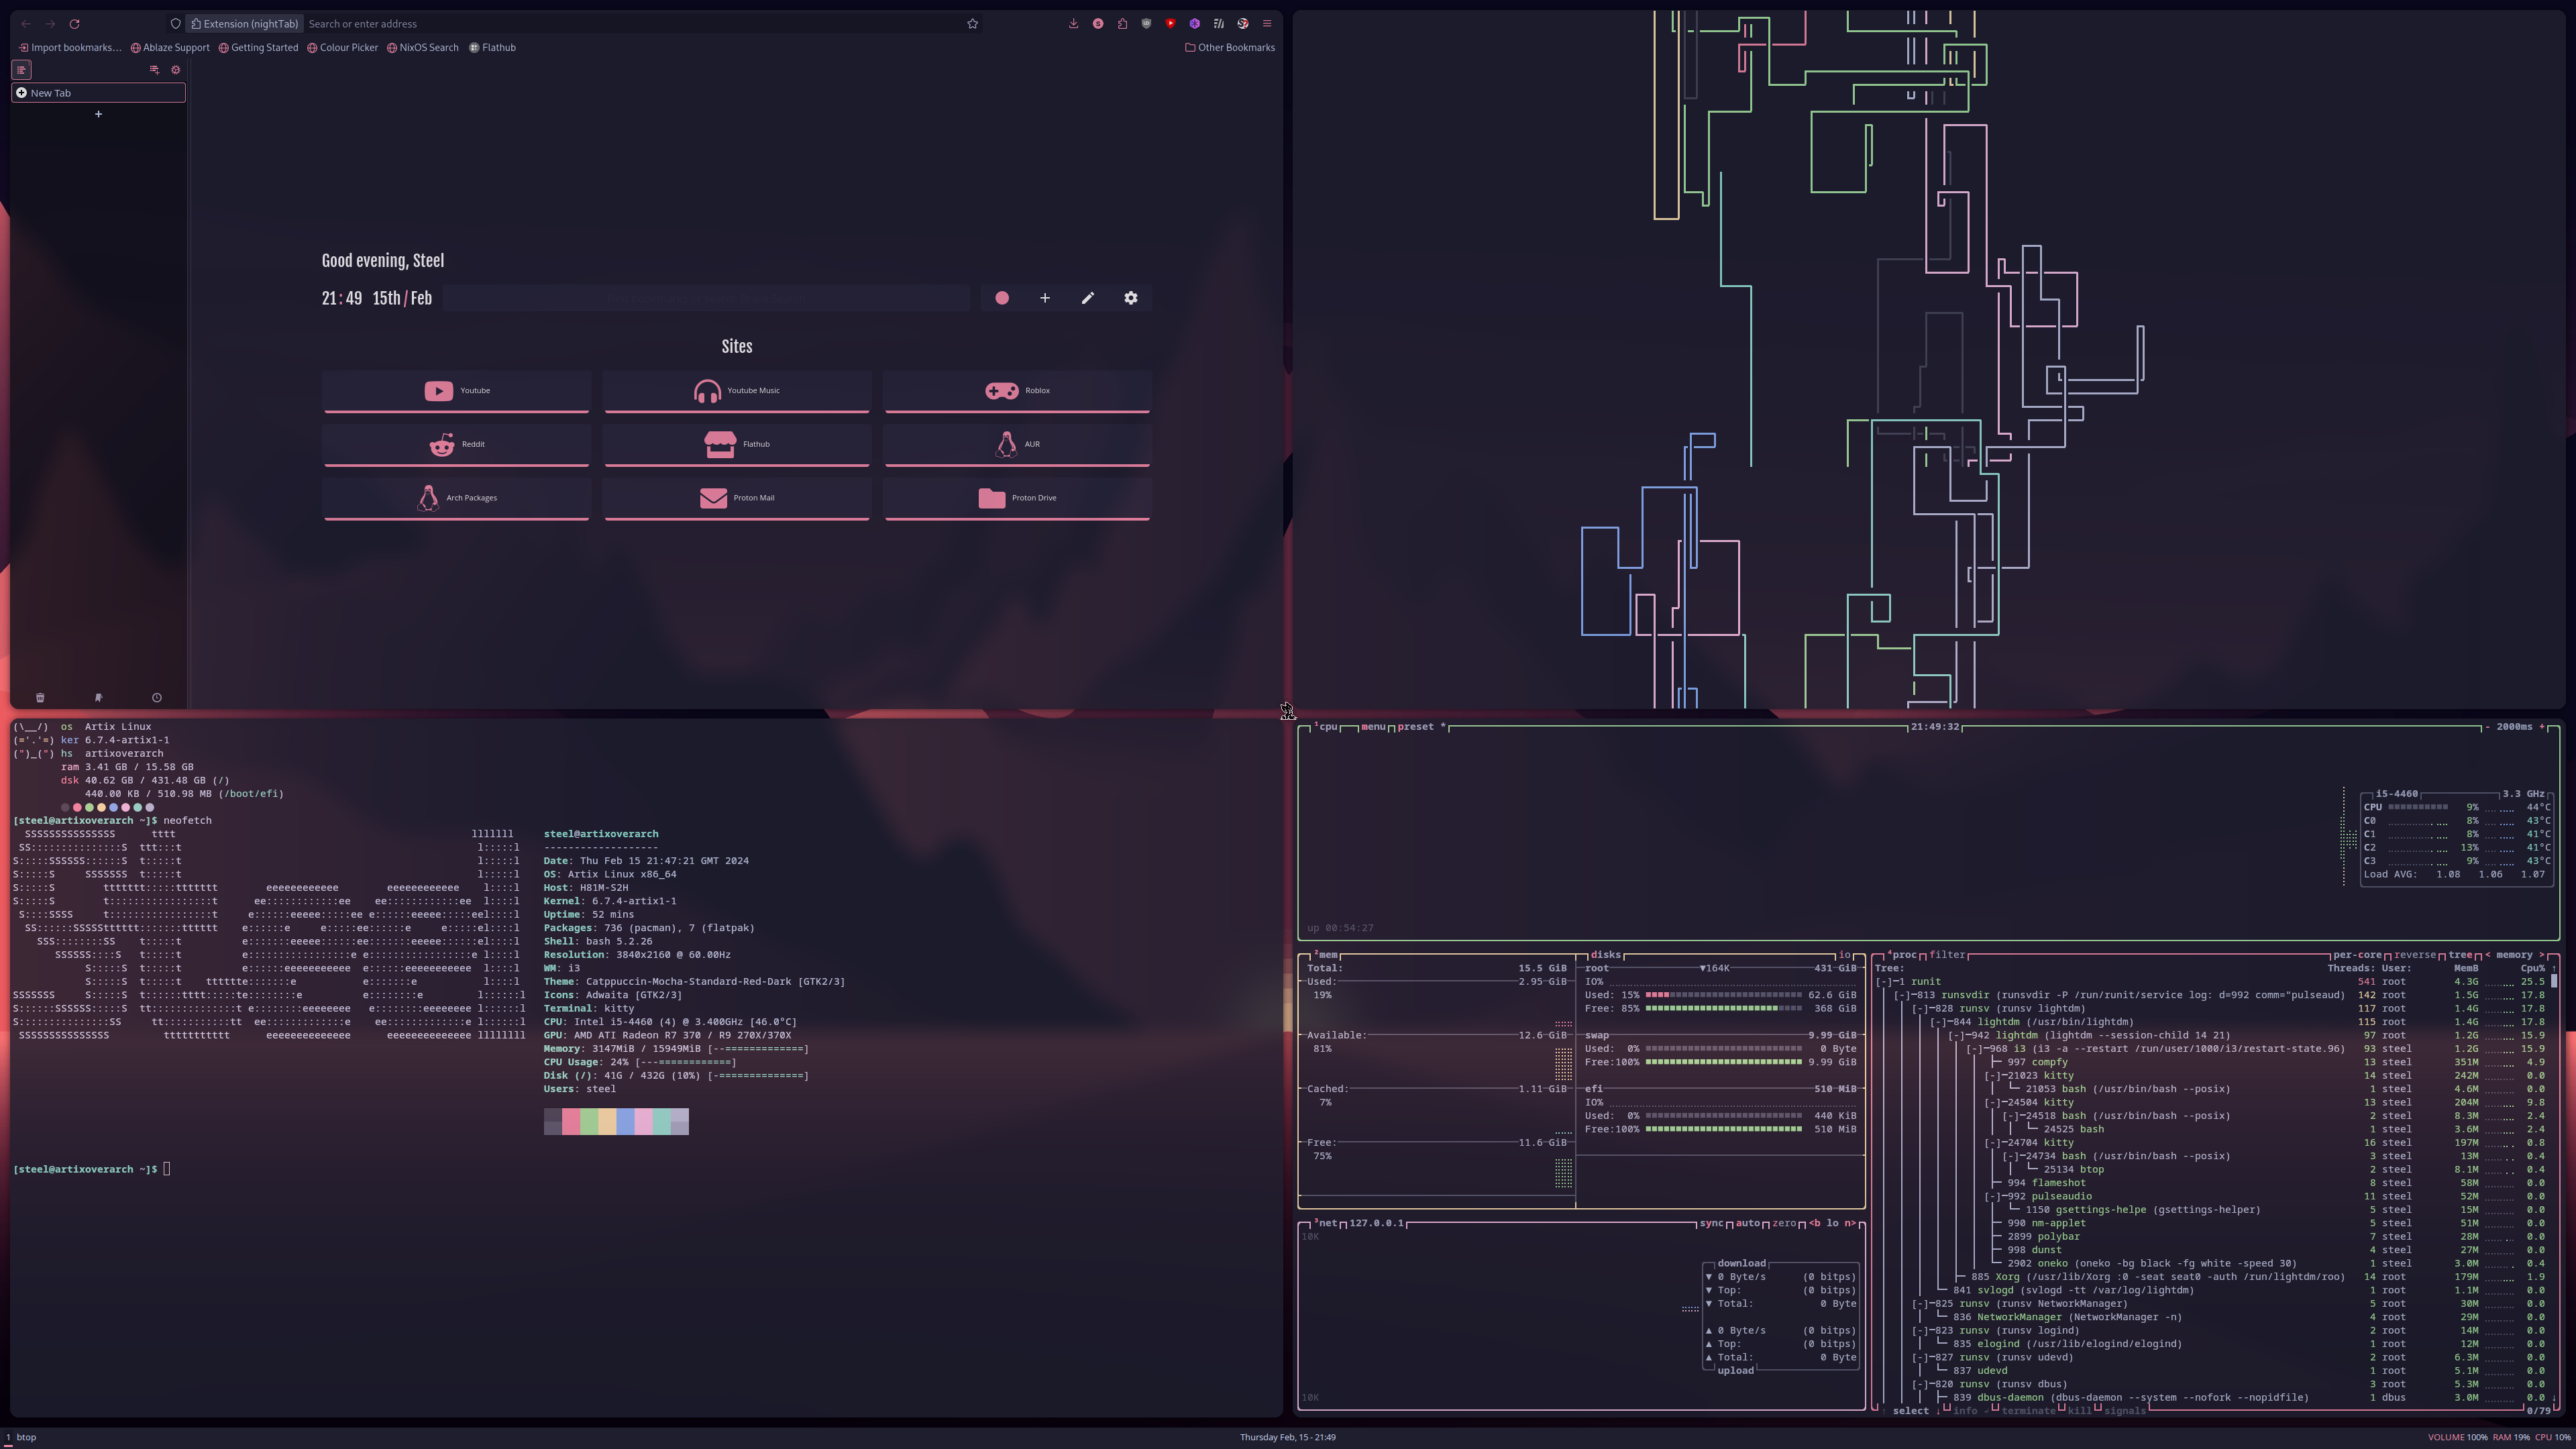The image size is (2576, 1449).
Task: Toggle tree view in btop's proc panel
Action: click(x=2462, y=954)
